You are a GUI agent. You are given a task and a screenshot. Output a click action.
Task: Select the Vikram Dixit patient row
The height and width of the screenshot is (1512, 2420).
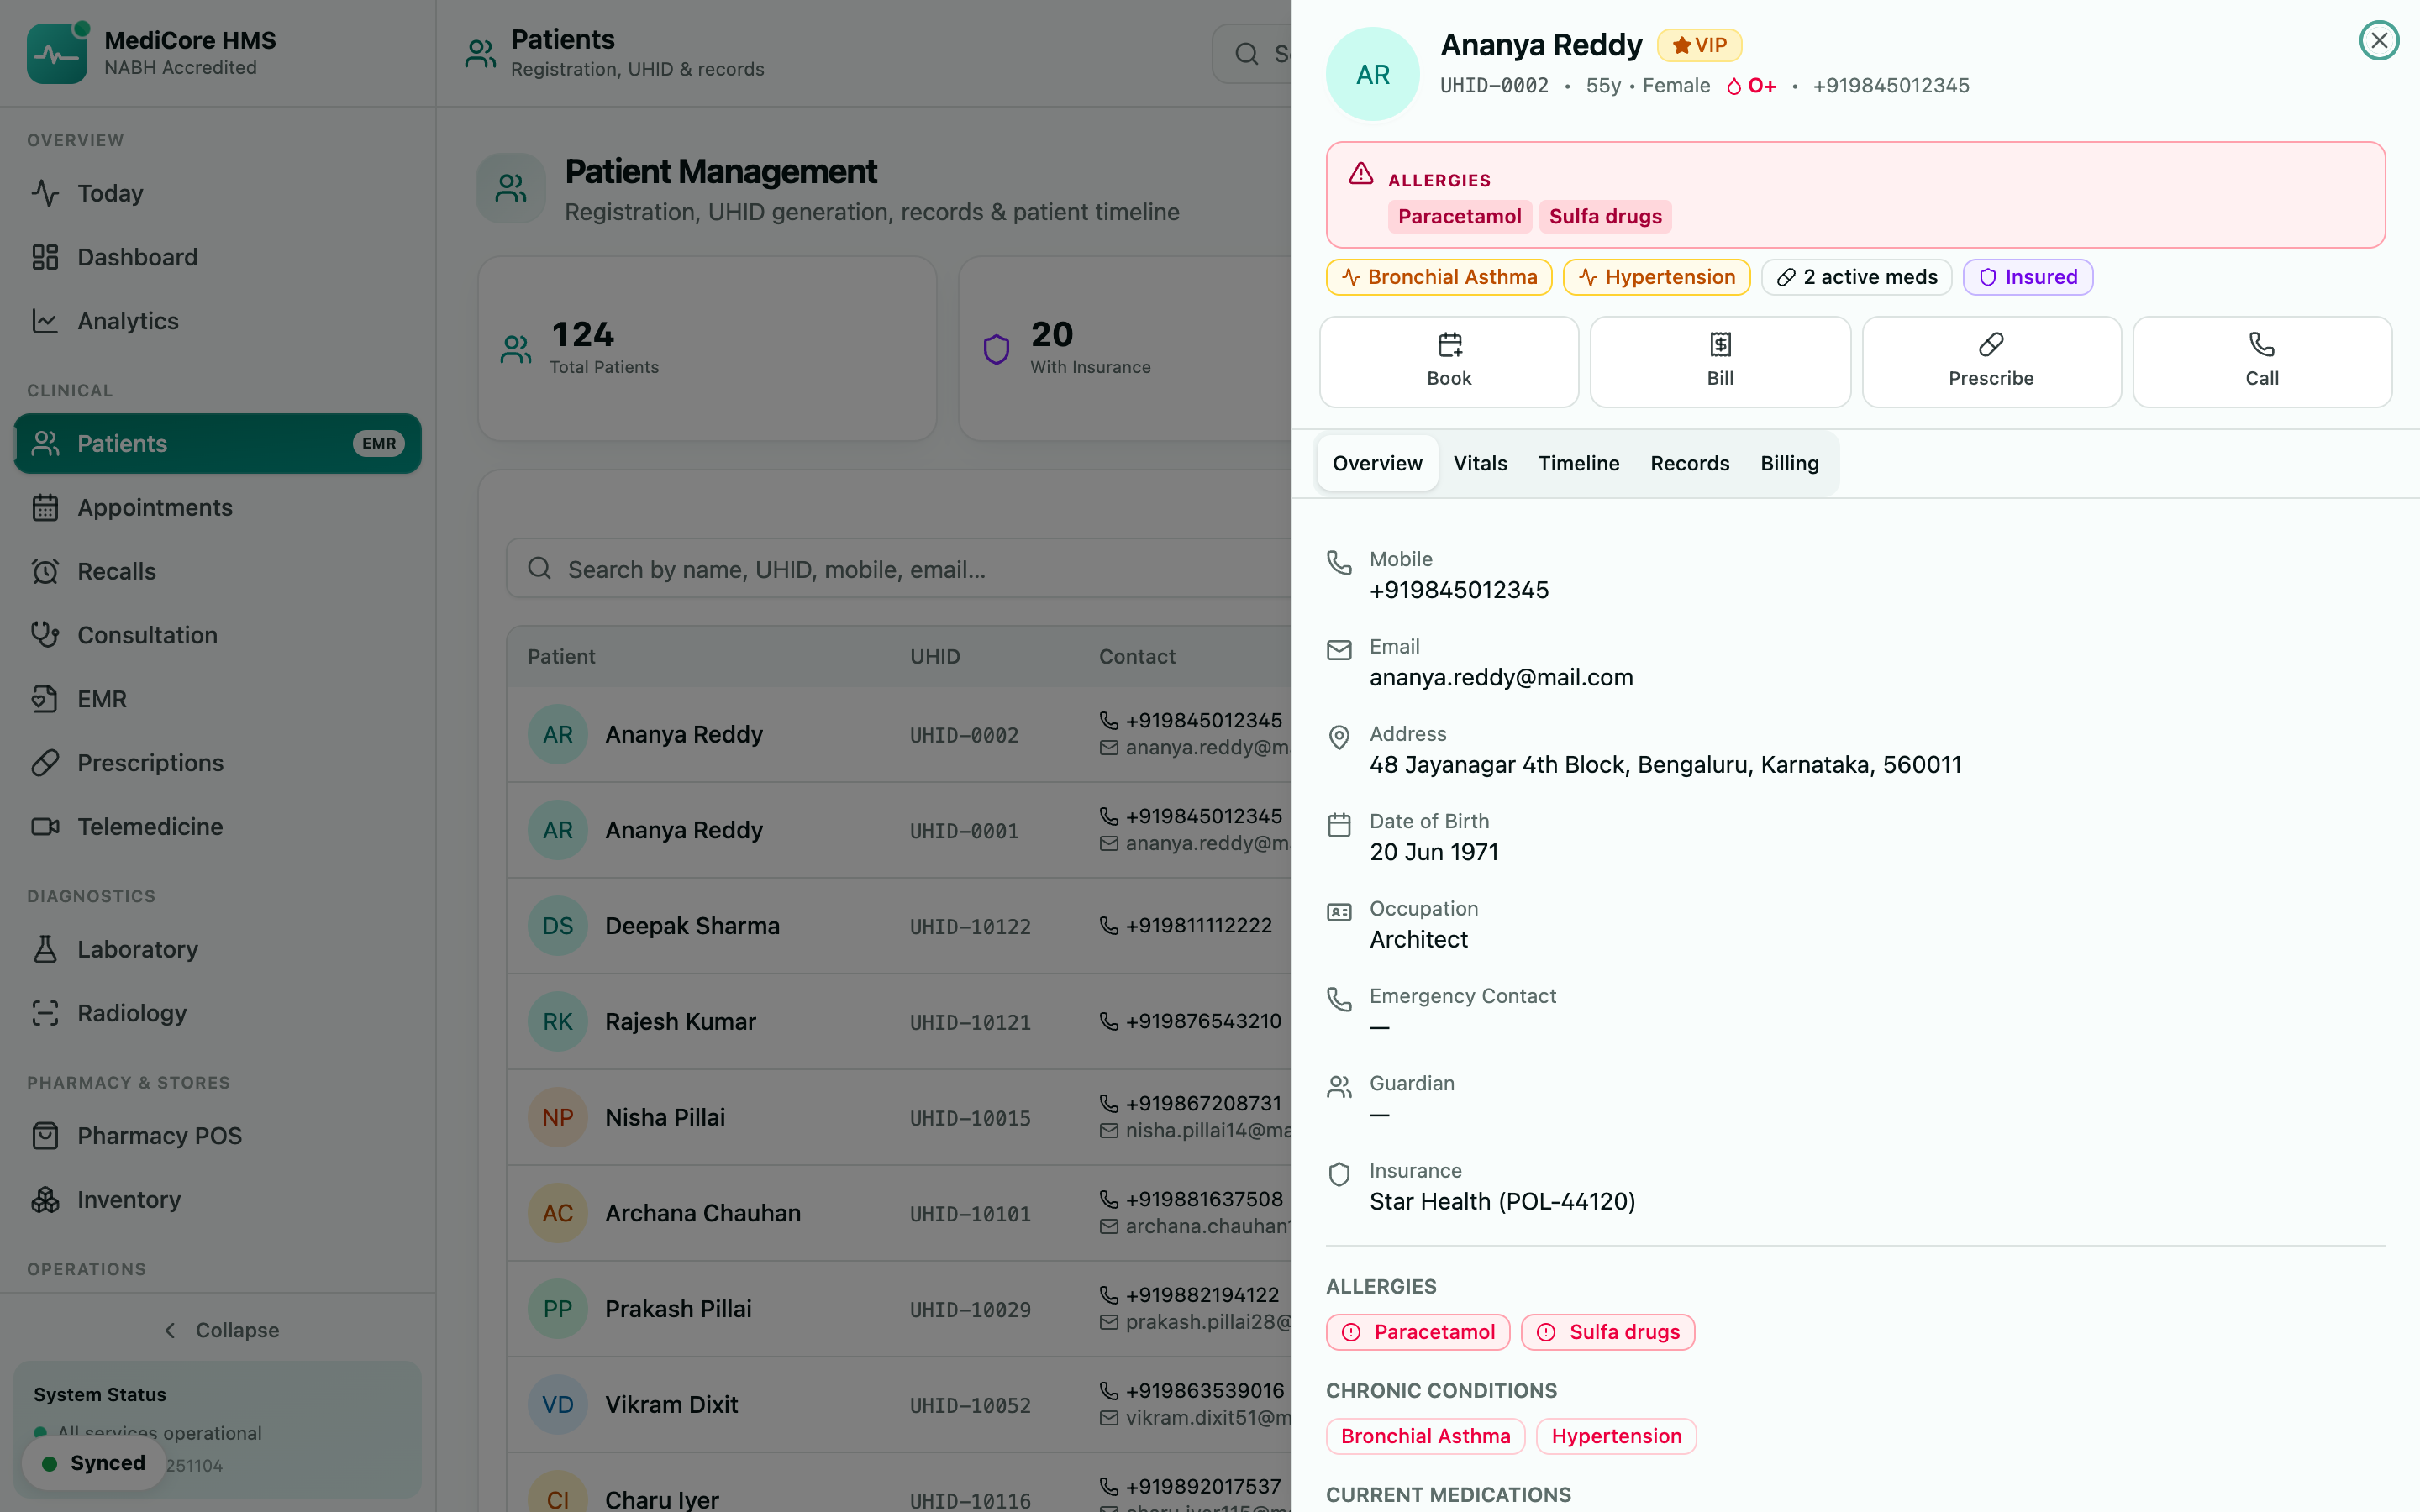900,1405
